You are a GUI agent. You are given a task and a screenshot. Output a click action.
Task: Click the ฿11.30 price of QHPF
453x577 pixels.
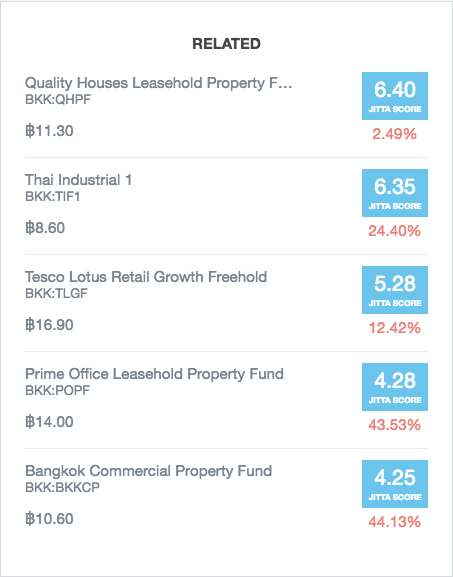coord(49,131)
